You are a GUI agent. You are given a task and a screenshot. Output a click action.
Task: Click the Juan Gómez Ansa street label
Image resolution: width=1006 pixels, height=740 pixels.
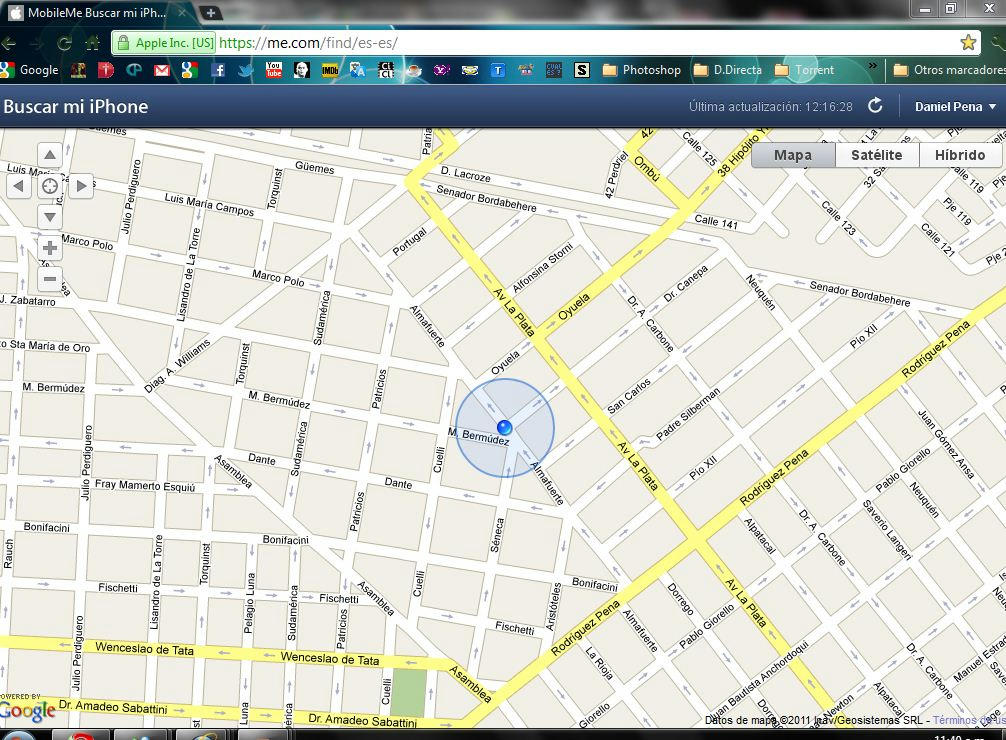click(x=946, y=445)
